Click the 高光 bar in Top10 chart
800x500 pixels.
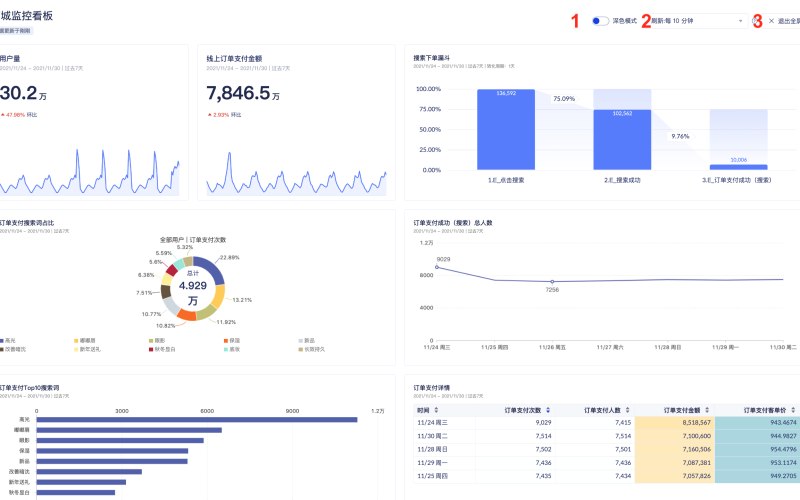click(x=196, y=420)
